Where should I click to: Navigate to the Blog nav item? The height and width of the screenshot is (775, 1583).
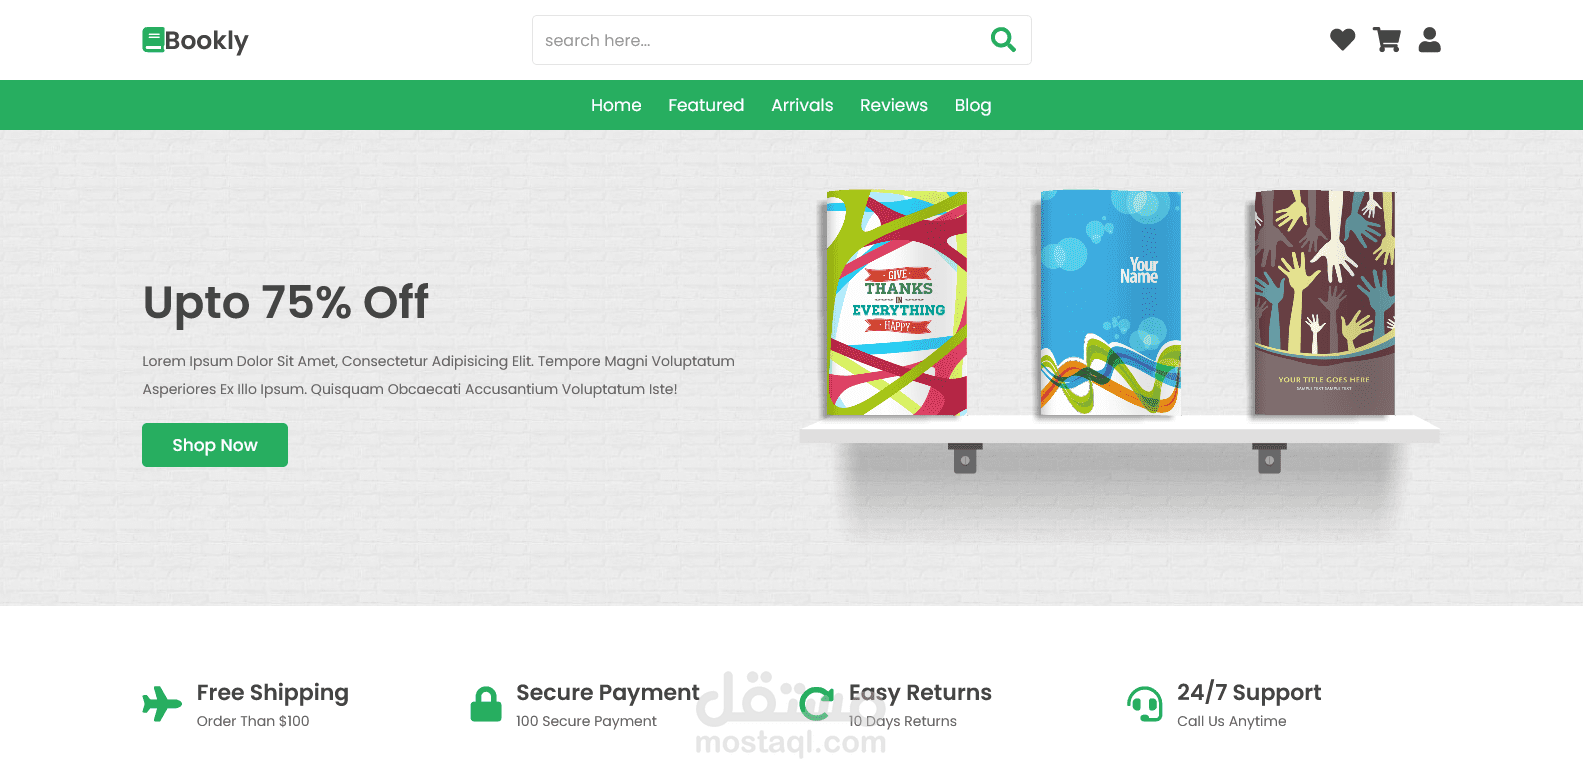pyautogui.click(x=973, y=105)
